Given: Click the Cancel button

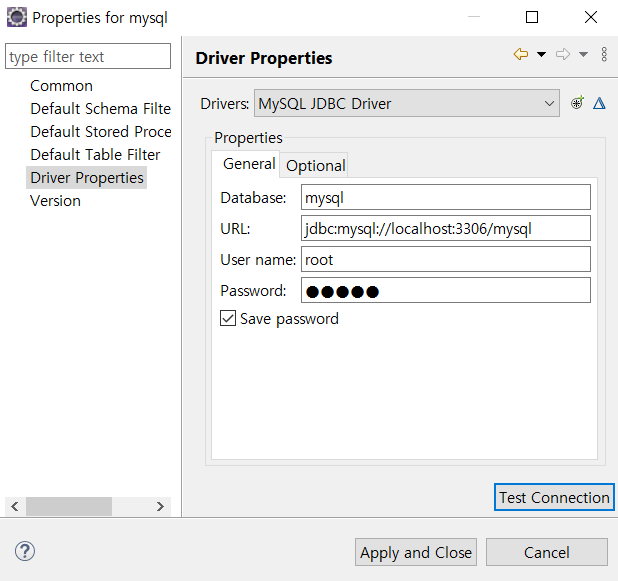Looking at the screenshot, I should (547, 552).
